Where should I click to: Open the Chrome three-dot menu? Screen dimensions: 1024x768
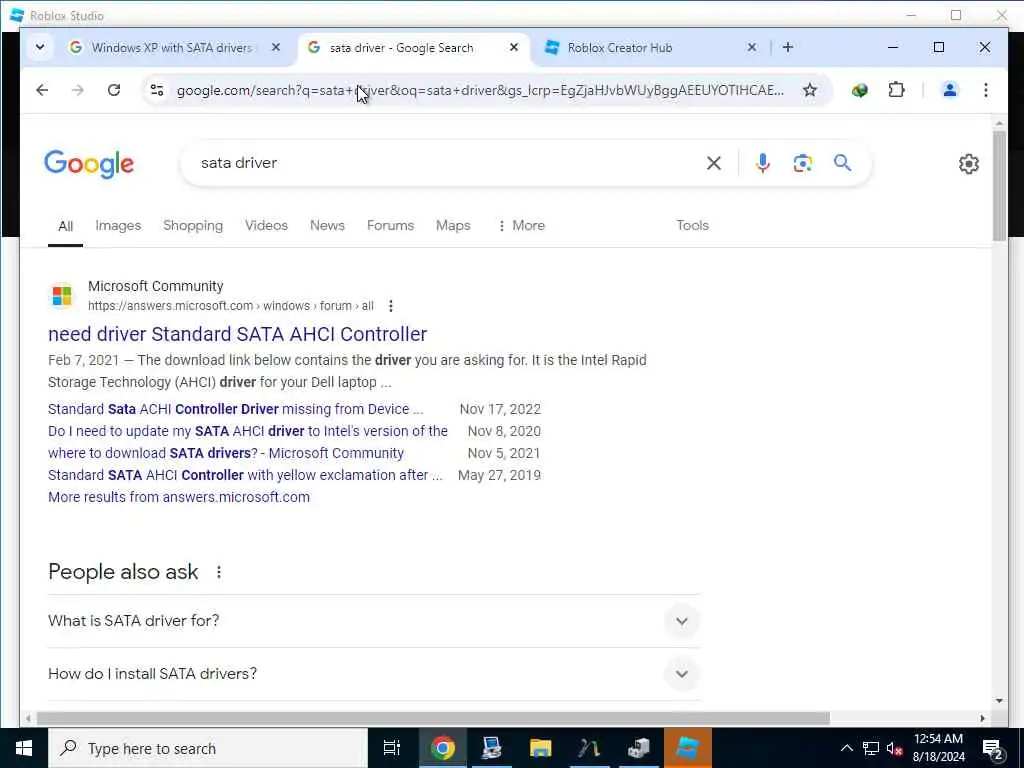pyautogui.click(x=985, y=90)
